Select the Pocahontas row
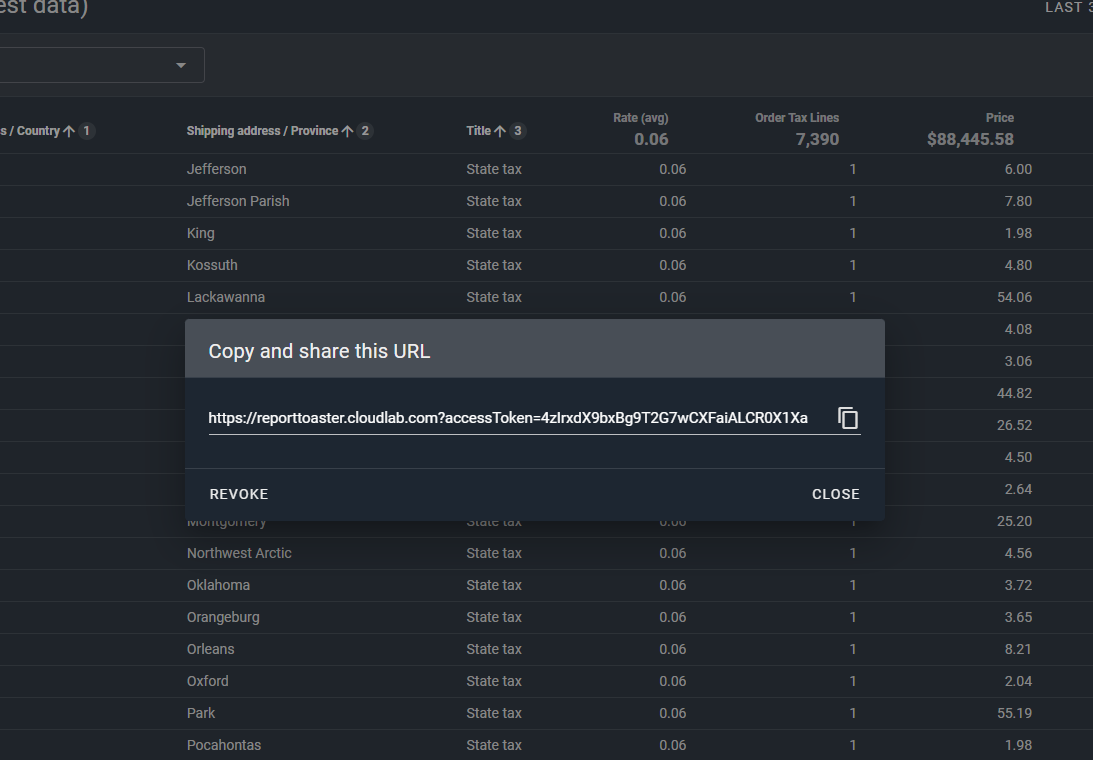The width and height of the screenshot is (1093, 760). click(x=224, y=745)
